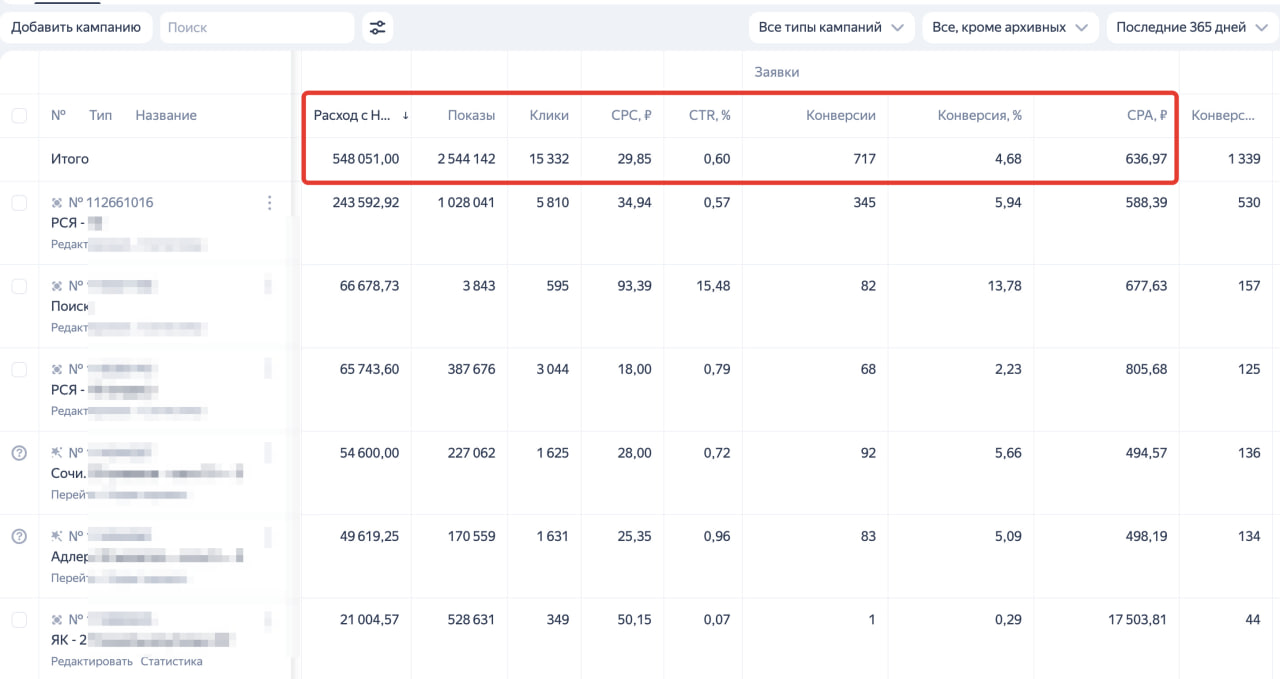Select checkbox for the Поиск campaign row
1280x679 pixels.
coord(19,286)
